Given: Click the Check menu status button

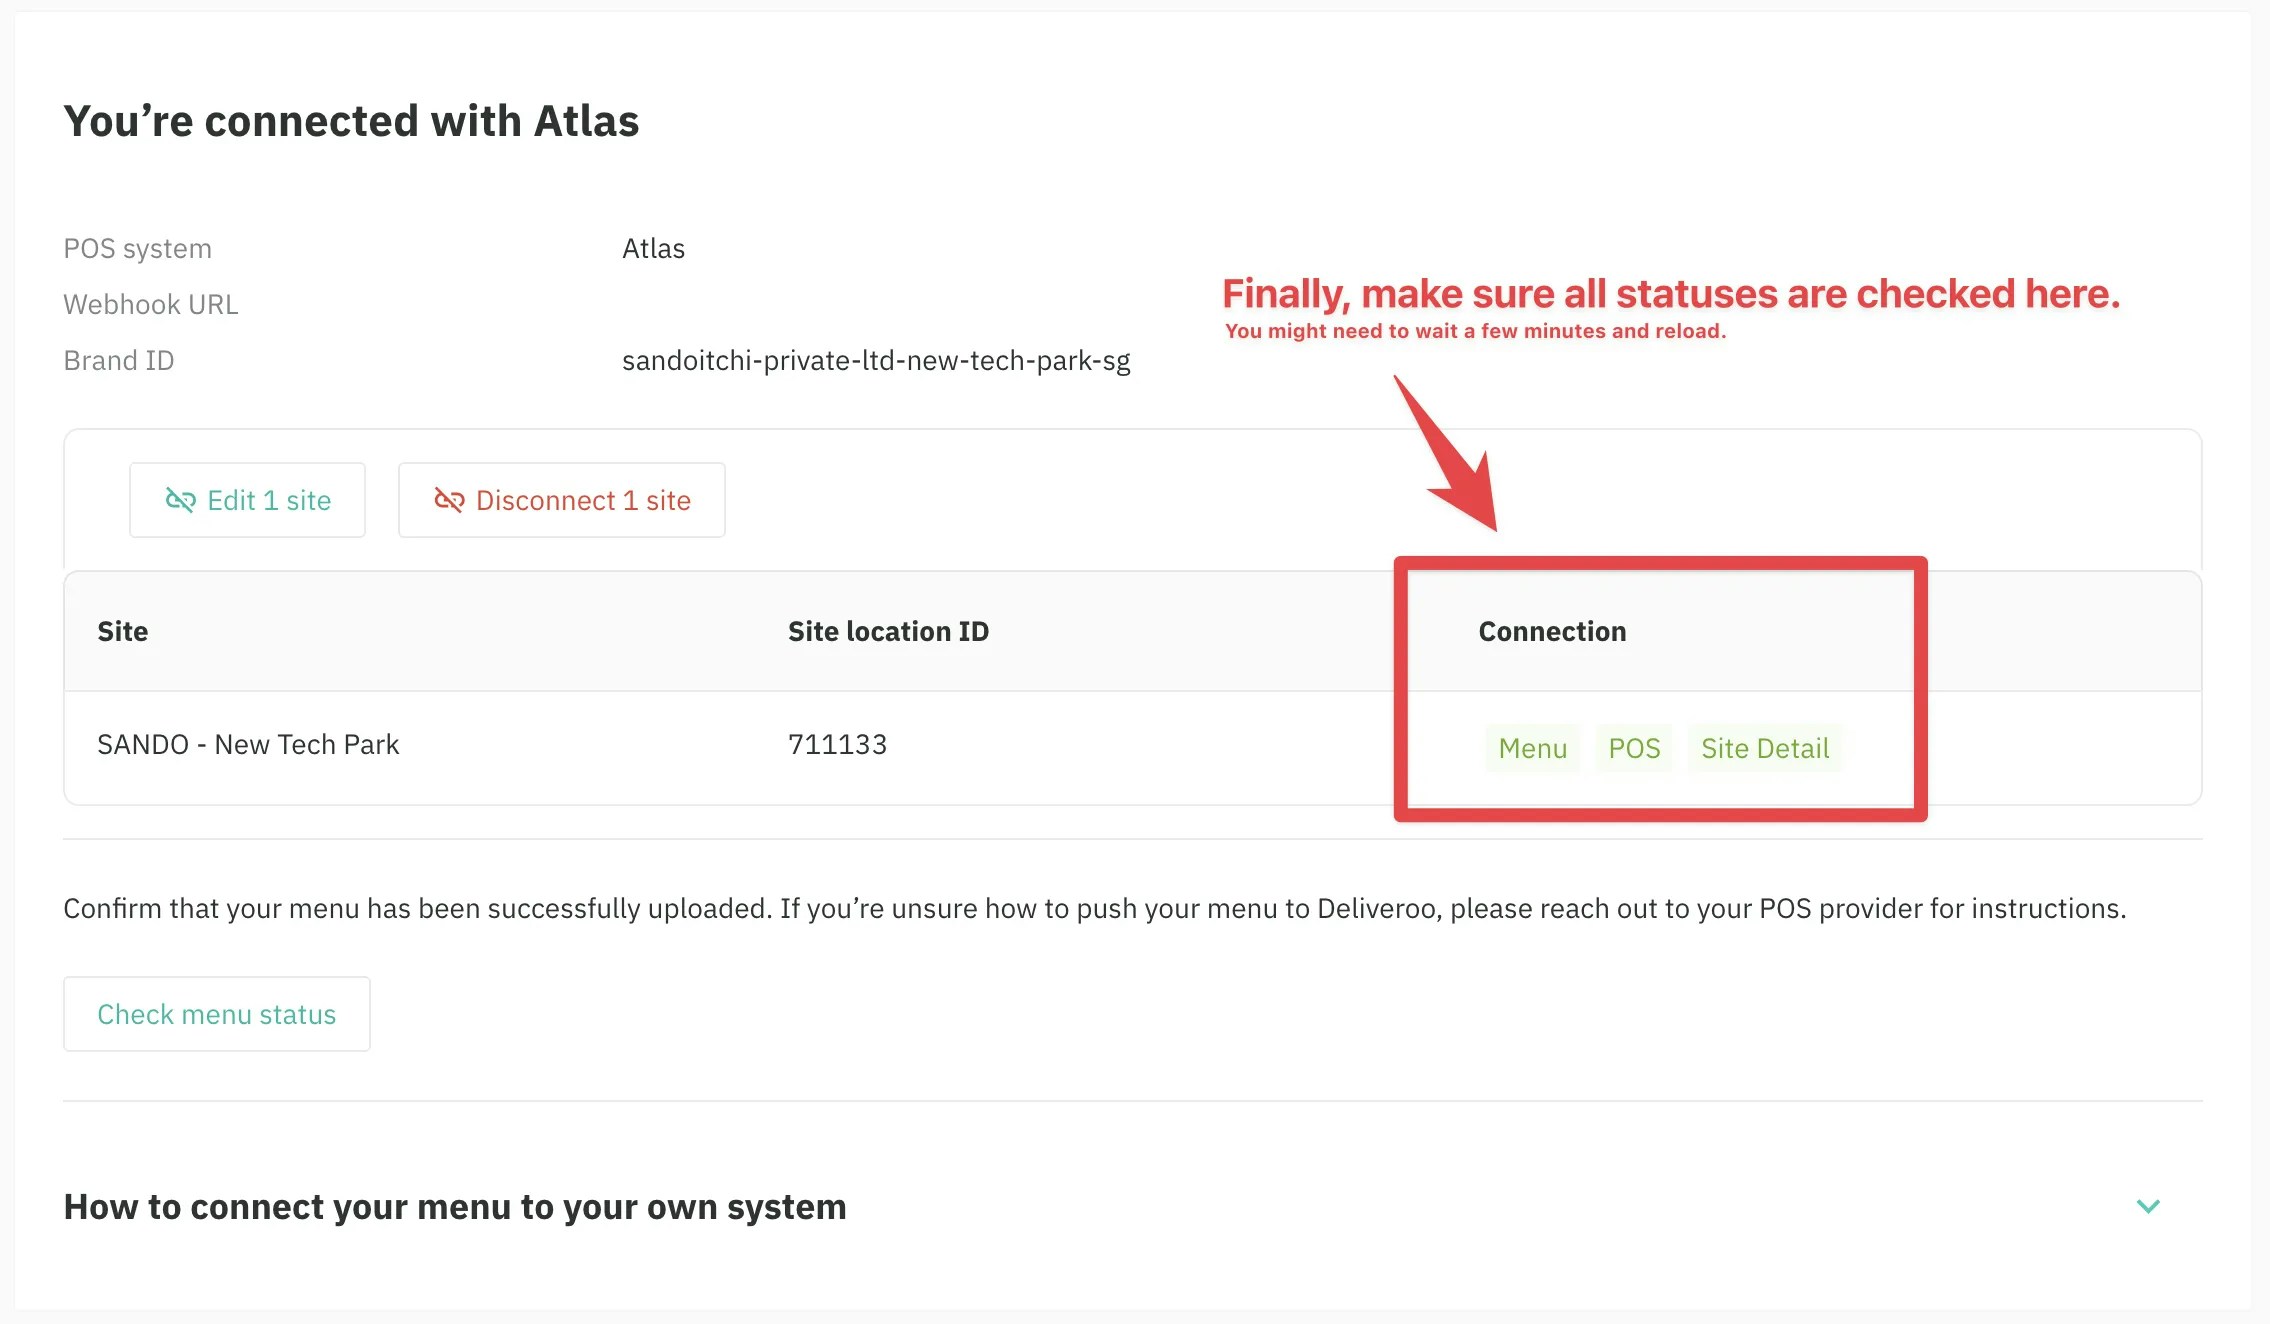Looking at the screenshot, I should pos(216,1013).
